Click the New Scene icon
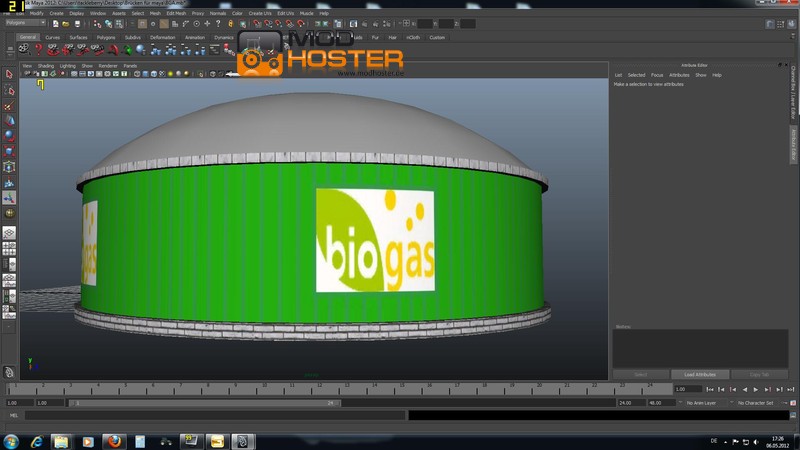This screenshot has height=450, width=800. coord(55,24)
